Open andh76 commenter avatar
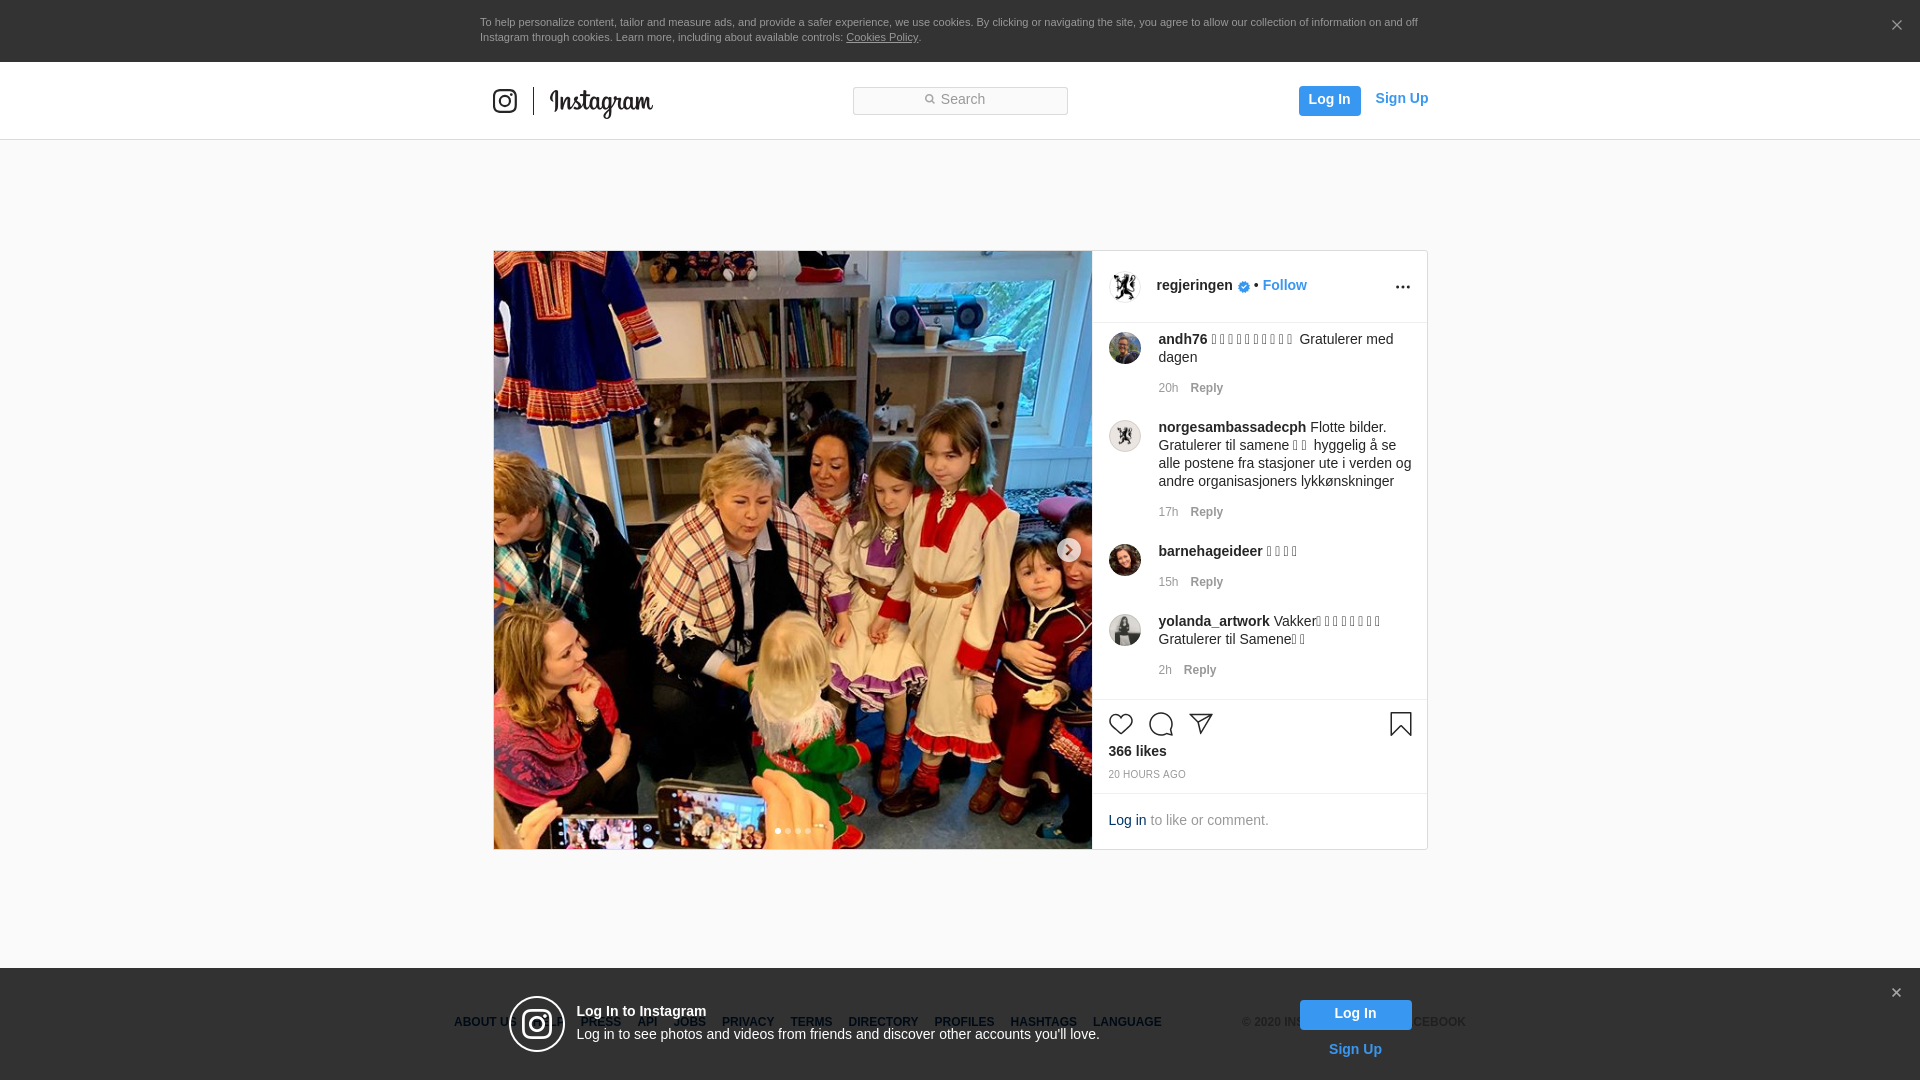 point(1125,348)
